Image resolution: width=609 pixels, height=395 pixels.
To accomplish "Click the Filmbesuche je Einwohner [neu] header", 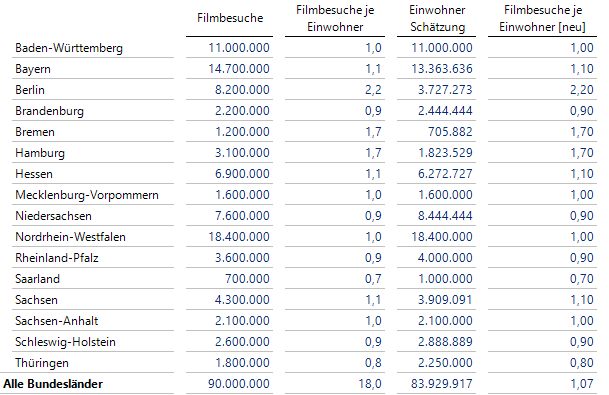I will click(543, 18).
